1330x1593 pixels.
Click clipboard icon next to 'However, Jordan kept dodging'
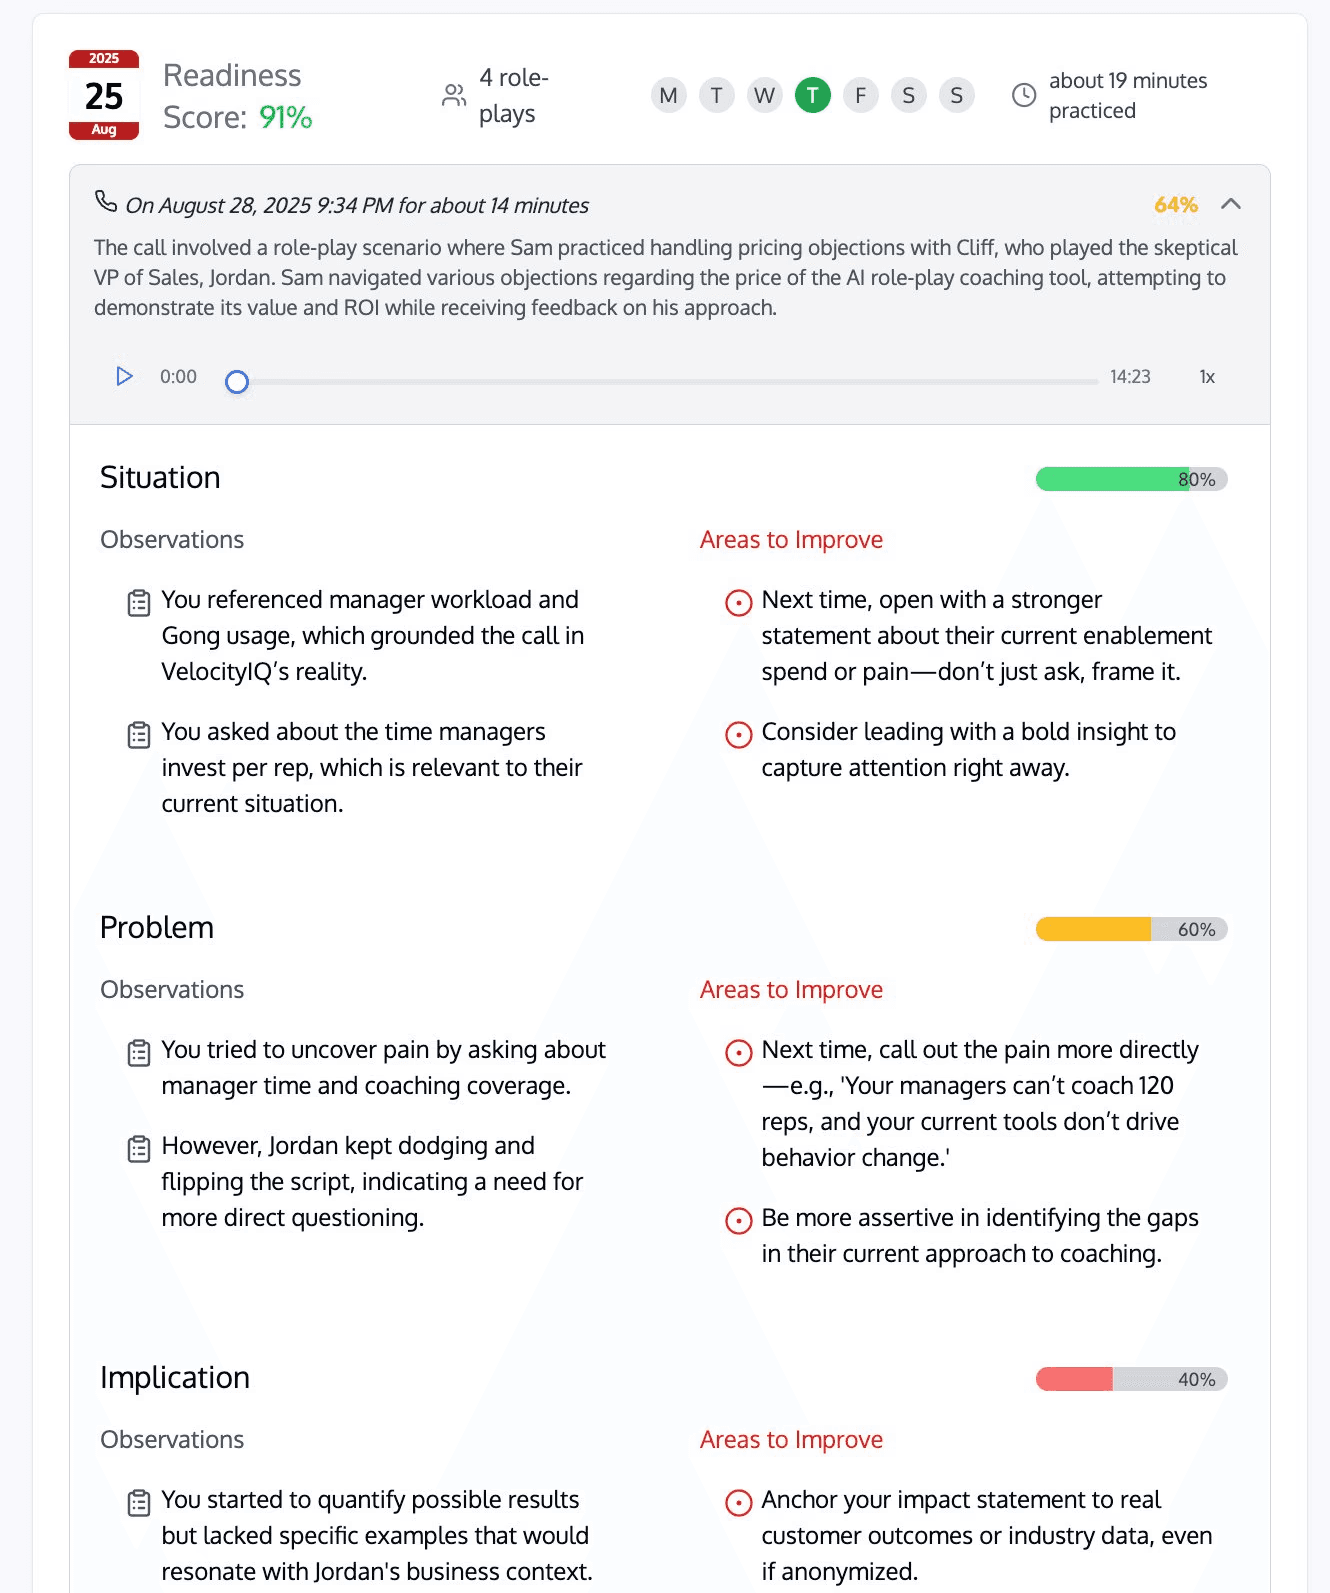pos(139,1149)
